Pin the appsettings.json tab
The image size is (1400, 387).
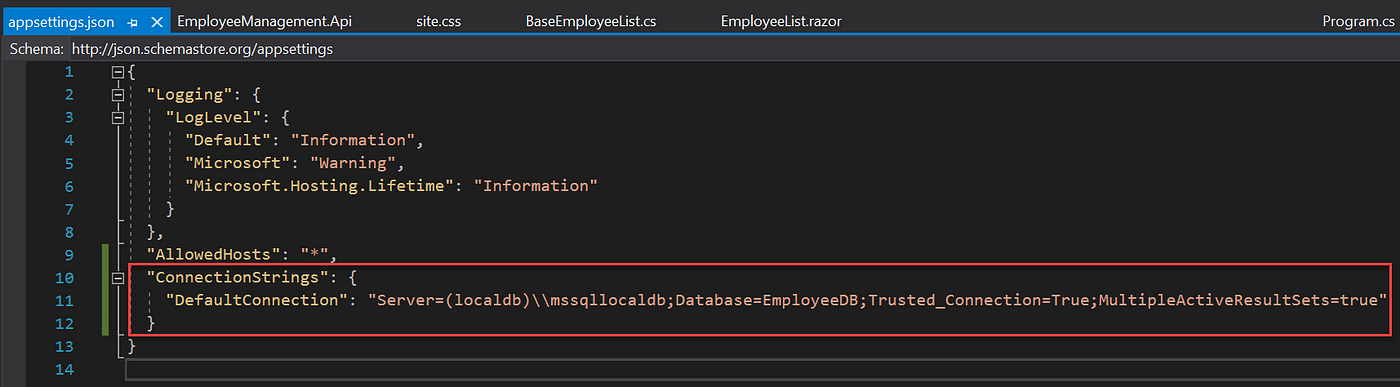click(132, 21)
